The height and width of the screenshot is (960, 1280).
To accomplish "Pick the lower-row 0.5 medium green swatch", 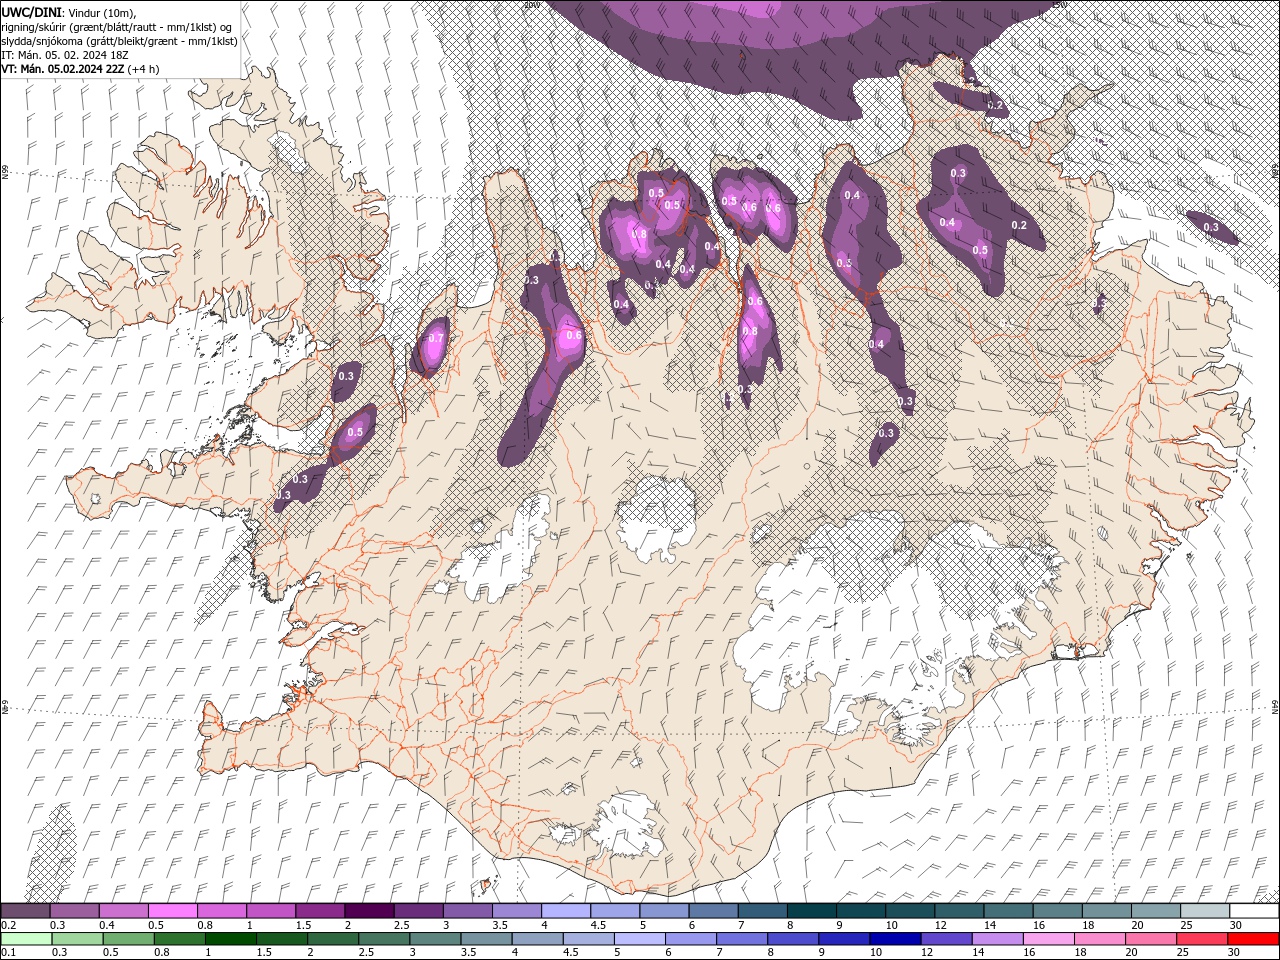I will click(129, 939).
